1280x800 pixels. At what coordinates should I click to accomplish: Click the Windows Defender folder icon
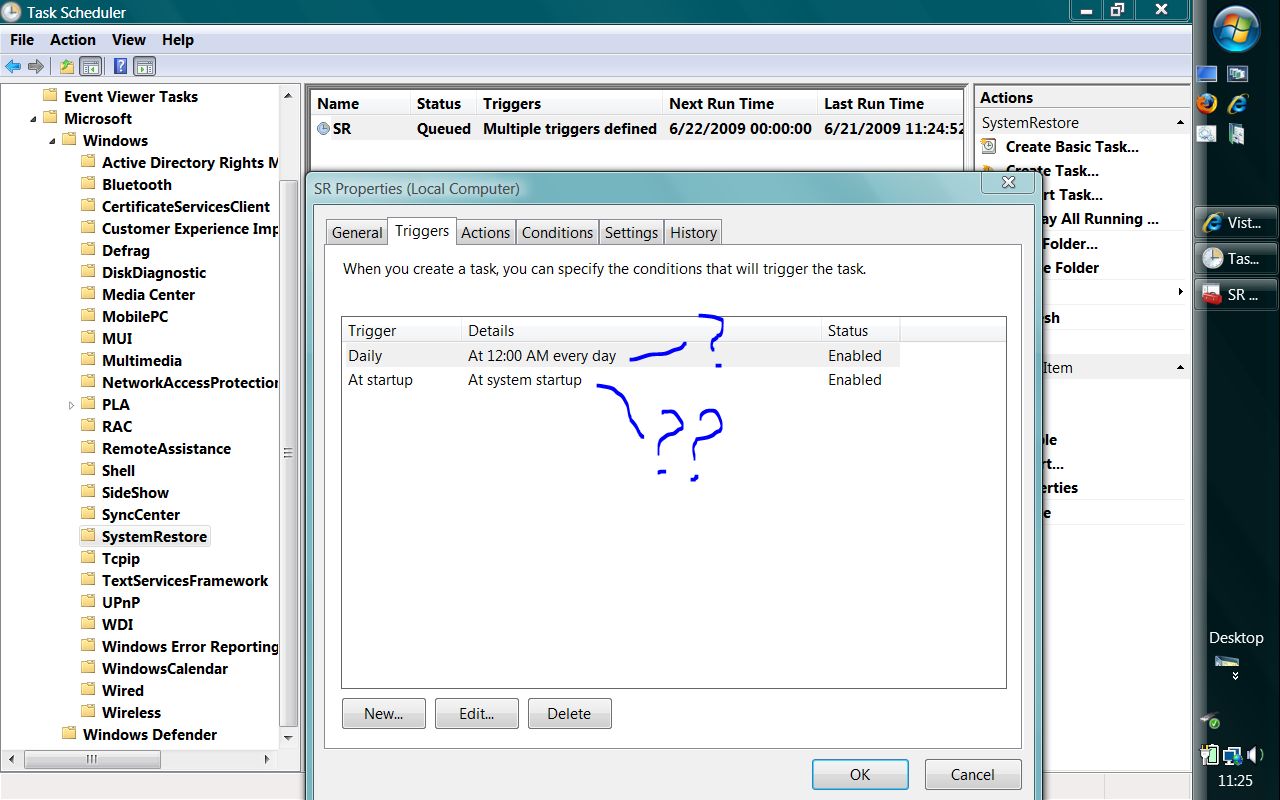tap(69, 734)
